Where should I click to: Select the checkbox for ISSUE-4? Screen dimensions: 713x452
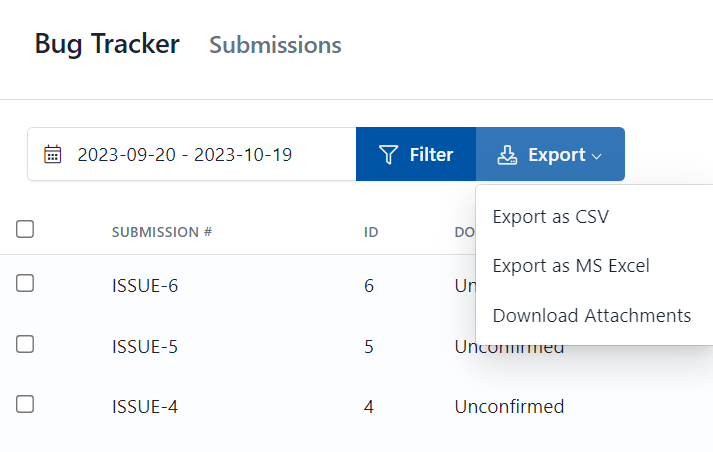26,405
